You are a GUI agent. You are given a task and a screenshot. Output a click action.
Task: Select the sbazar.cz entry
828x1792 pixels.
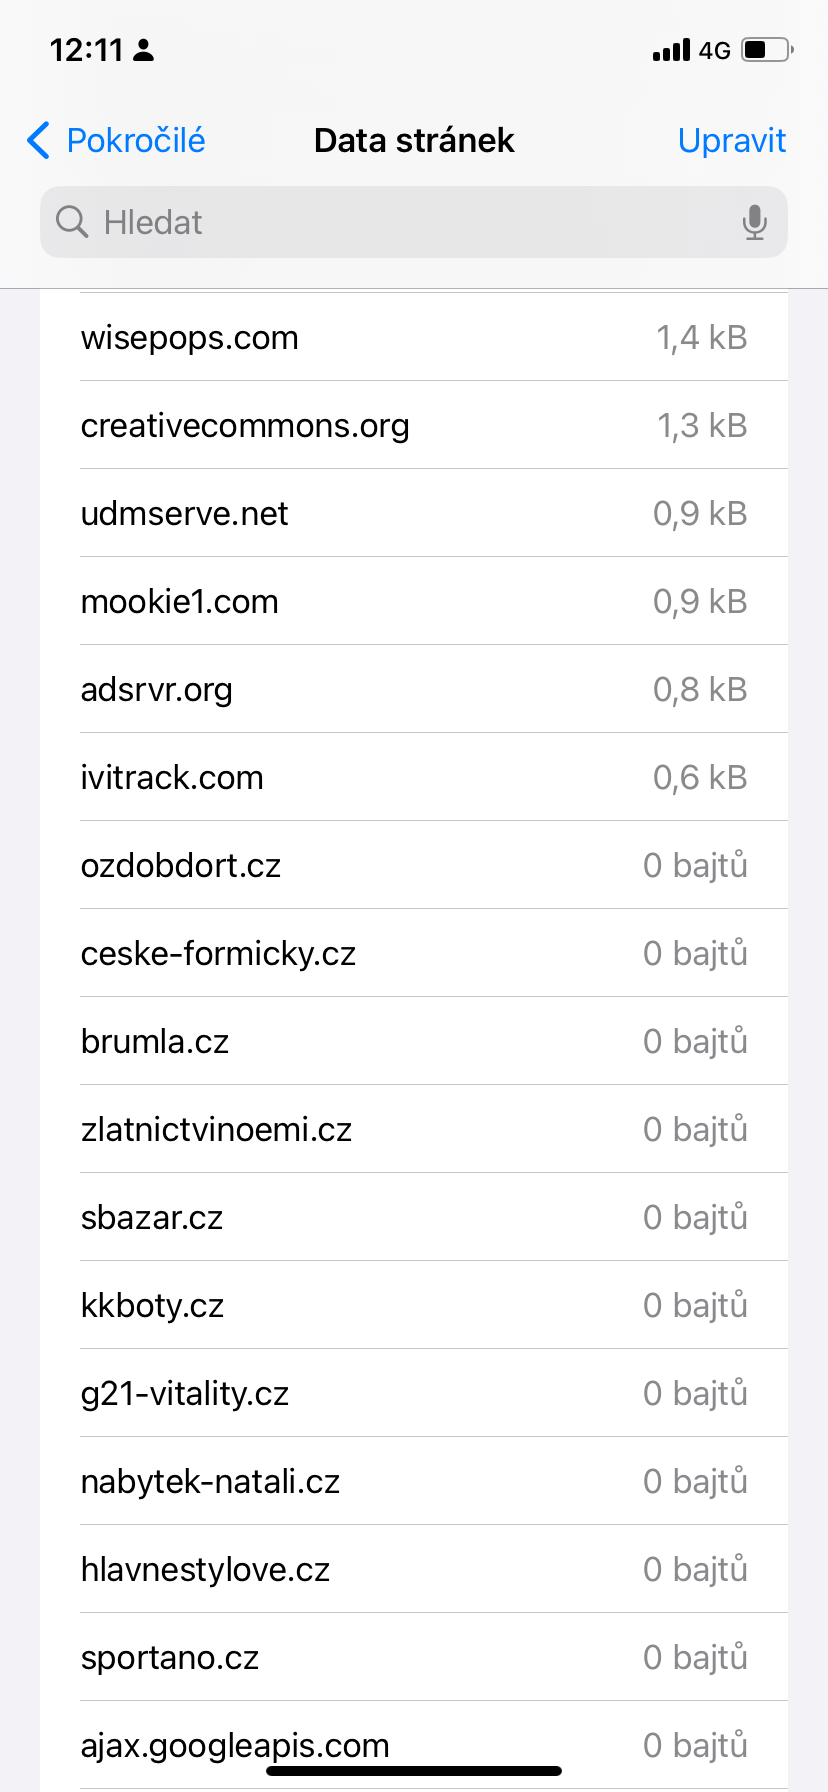414,1218
